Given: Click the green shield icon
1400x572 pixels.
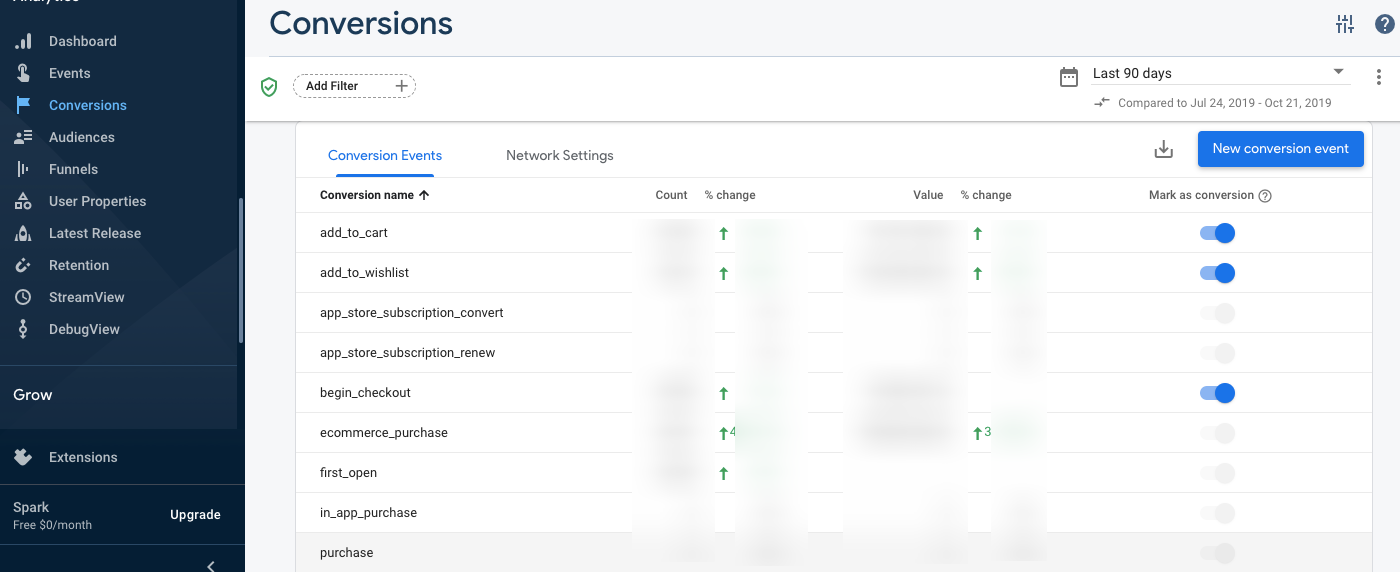Looking at the screenshot, I should point(268,87).
